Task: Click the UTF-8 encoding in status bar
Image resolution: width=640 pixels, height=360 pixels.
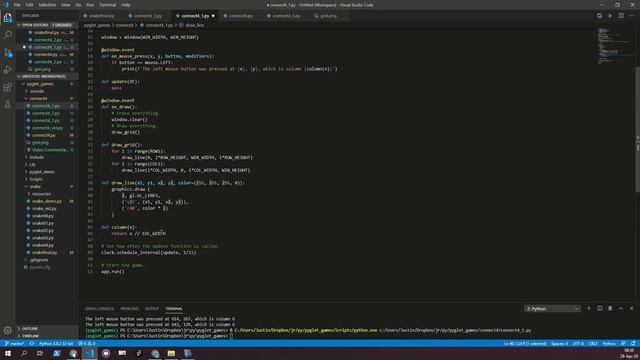Action: click(578, 344)
